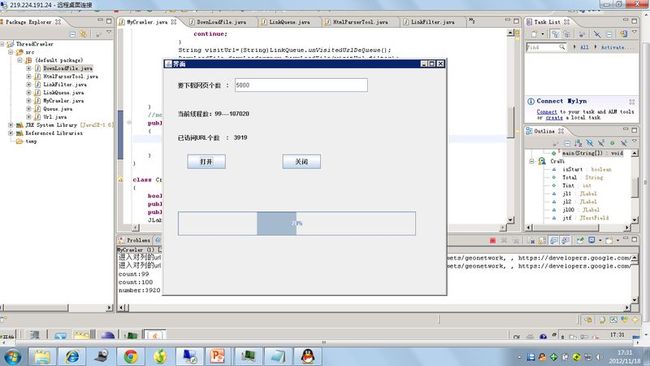Switch to LinkFilter.java editor tab
This screenshot has width=650, height=366.
click(432, 22)
